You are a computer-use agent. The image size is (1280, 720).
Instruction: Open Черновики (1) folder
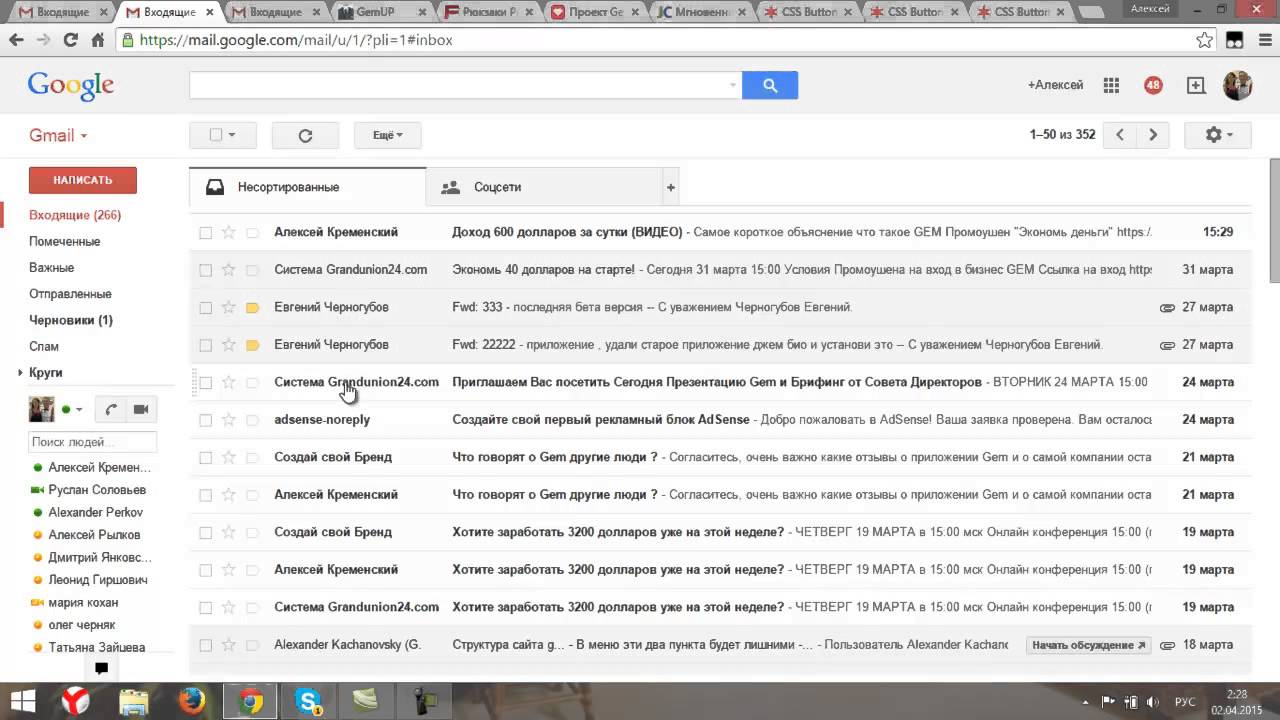[x=71, y=320]
